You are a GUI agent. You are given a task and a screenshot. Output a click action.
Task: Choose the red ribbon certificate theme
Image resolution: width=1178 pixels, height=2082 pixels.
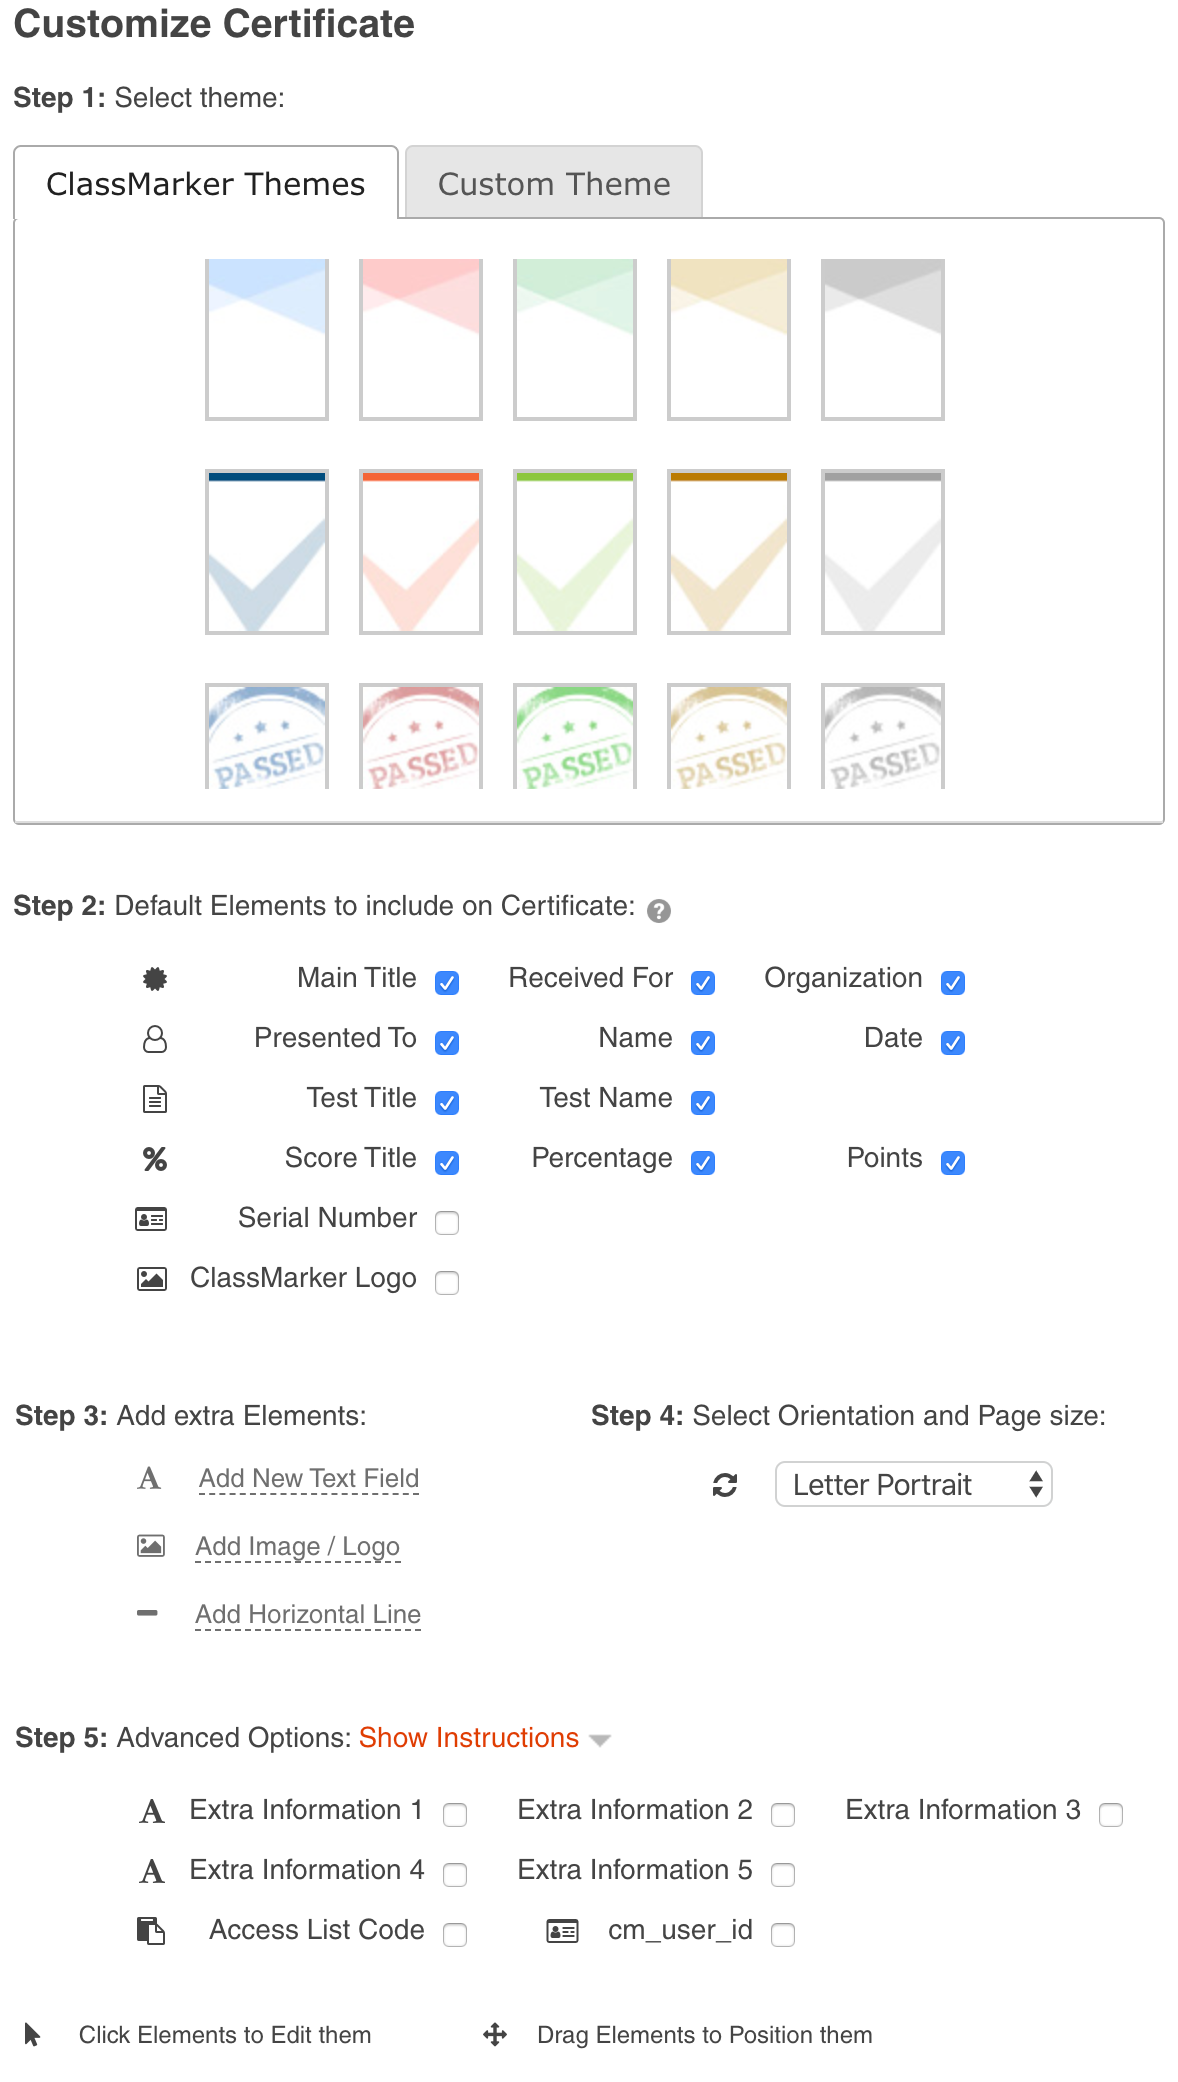(421, 339)
